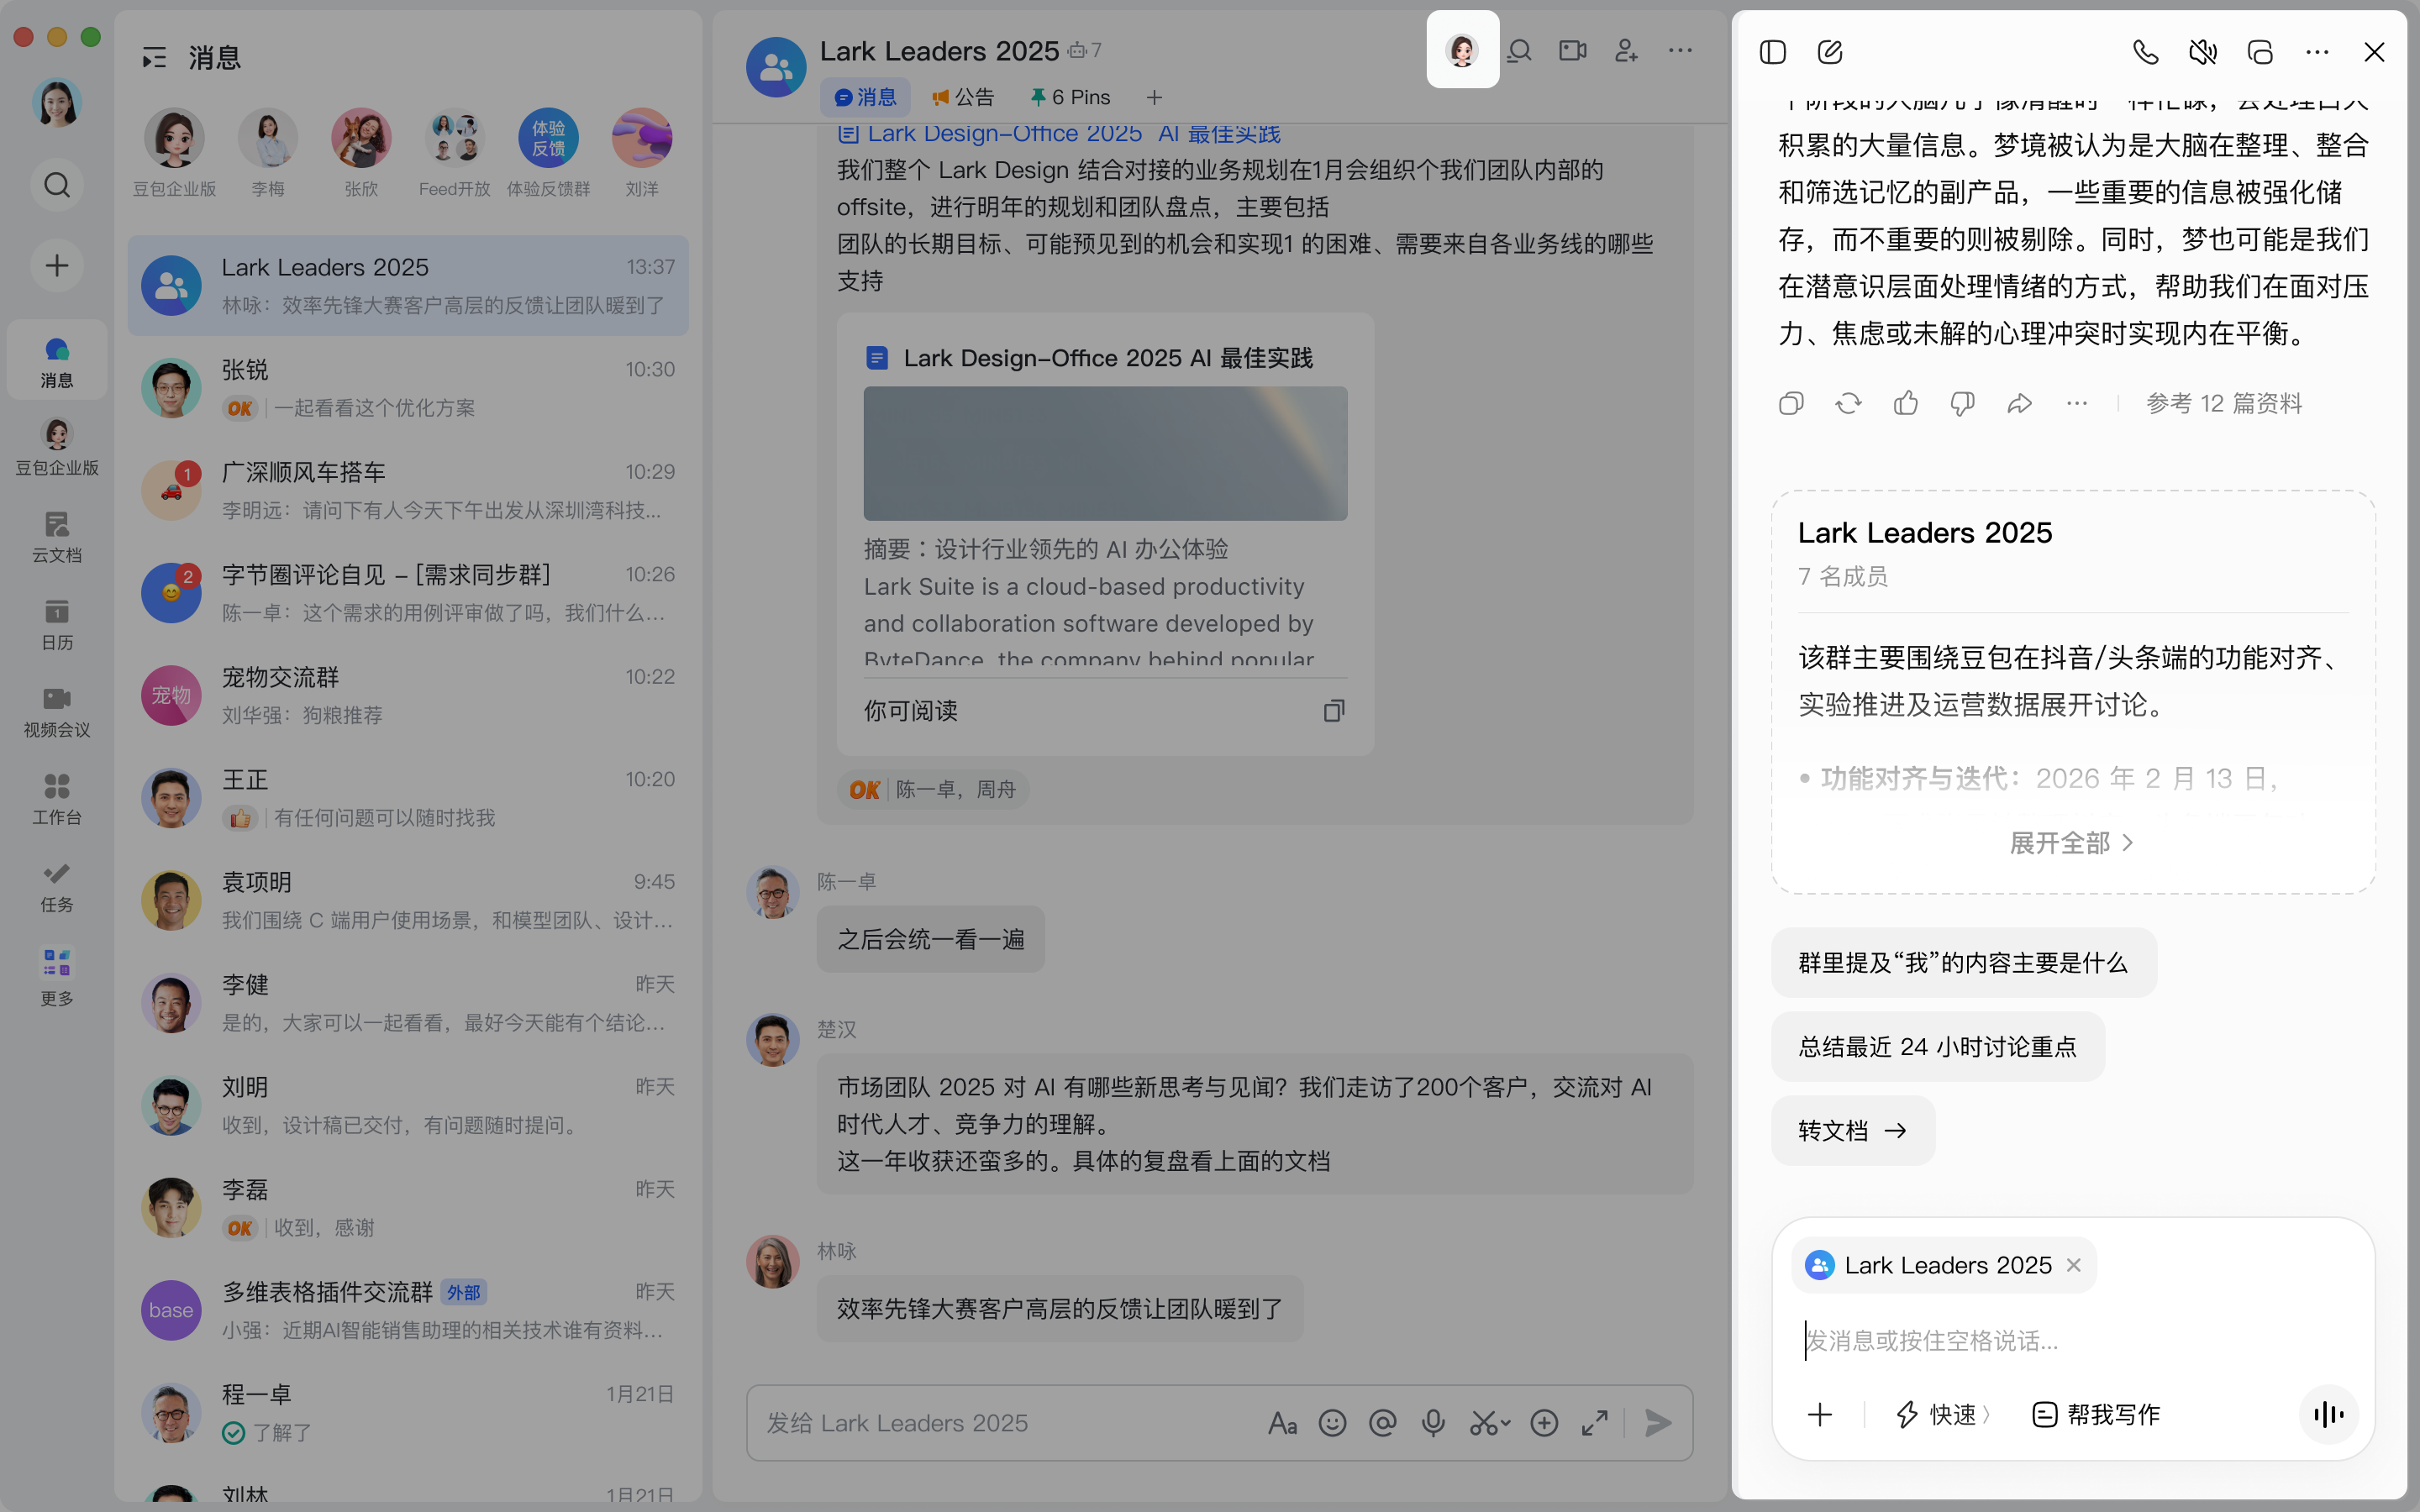
Task: Expand 展开全部 in the summary card
Action: 2072,843
